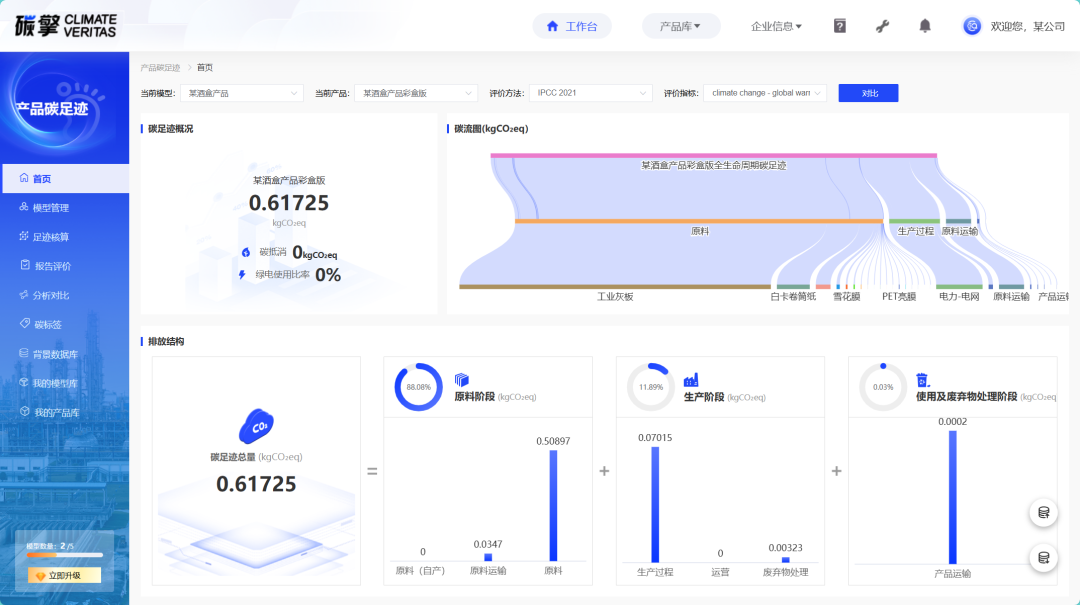
Task: Go to 模型管理 in the sidebar
Action: click(x=50, y=208)
